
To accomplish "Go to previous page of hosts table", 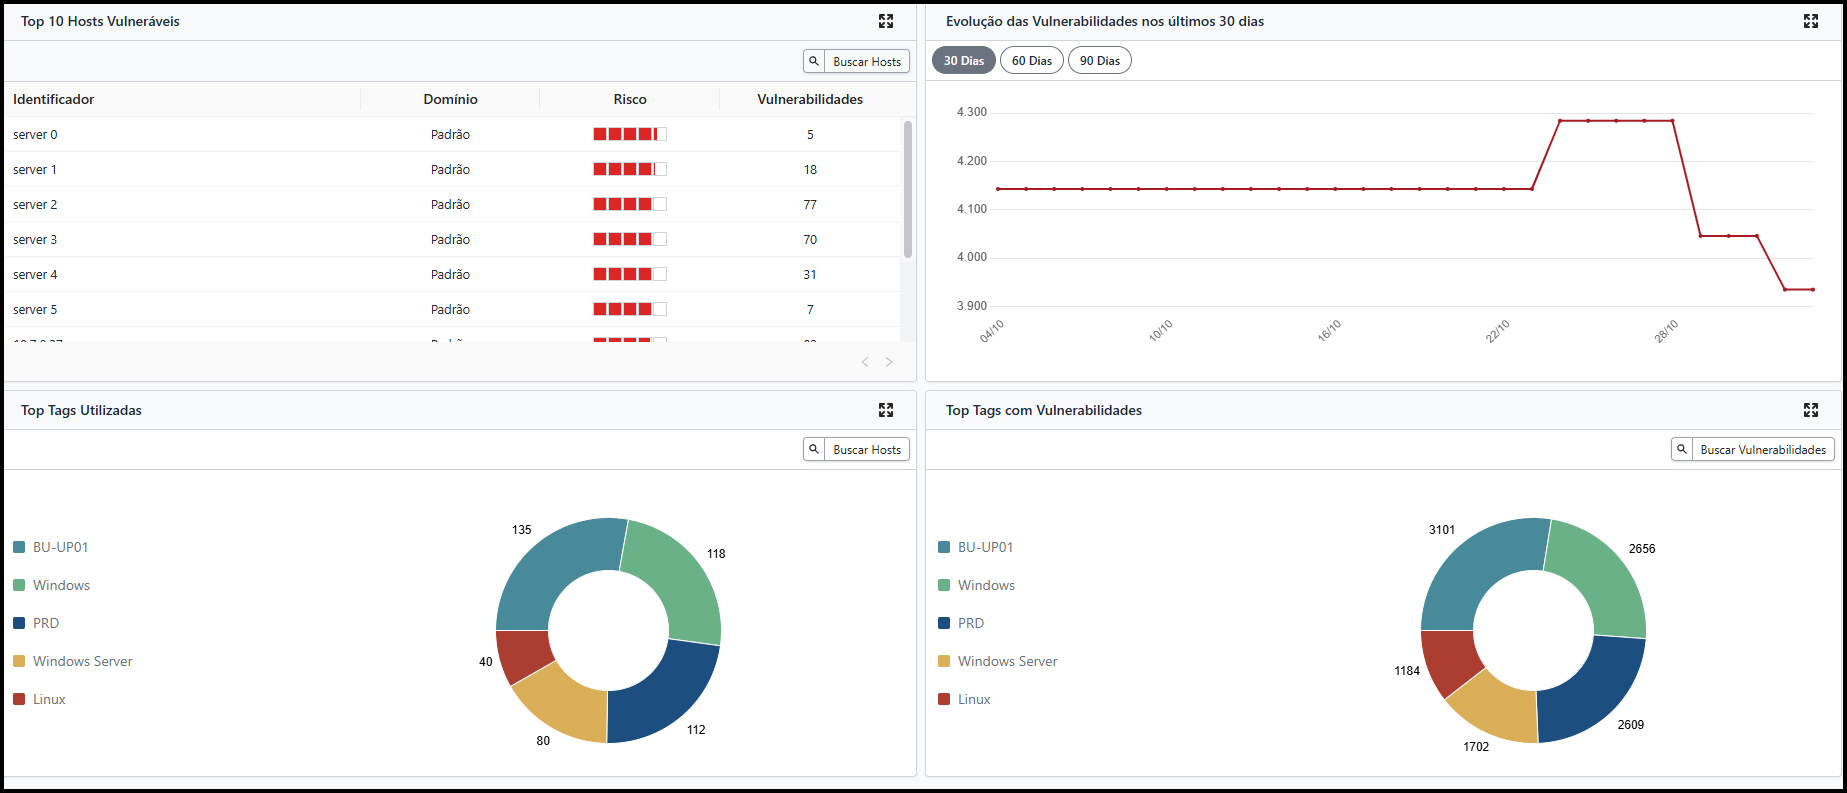I will click(865, 362).
